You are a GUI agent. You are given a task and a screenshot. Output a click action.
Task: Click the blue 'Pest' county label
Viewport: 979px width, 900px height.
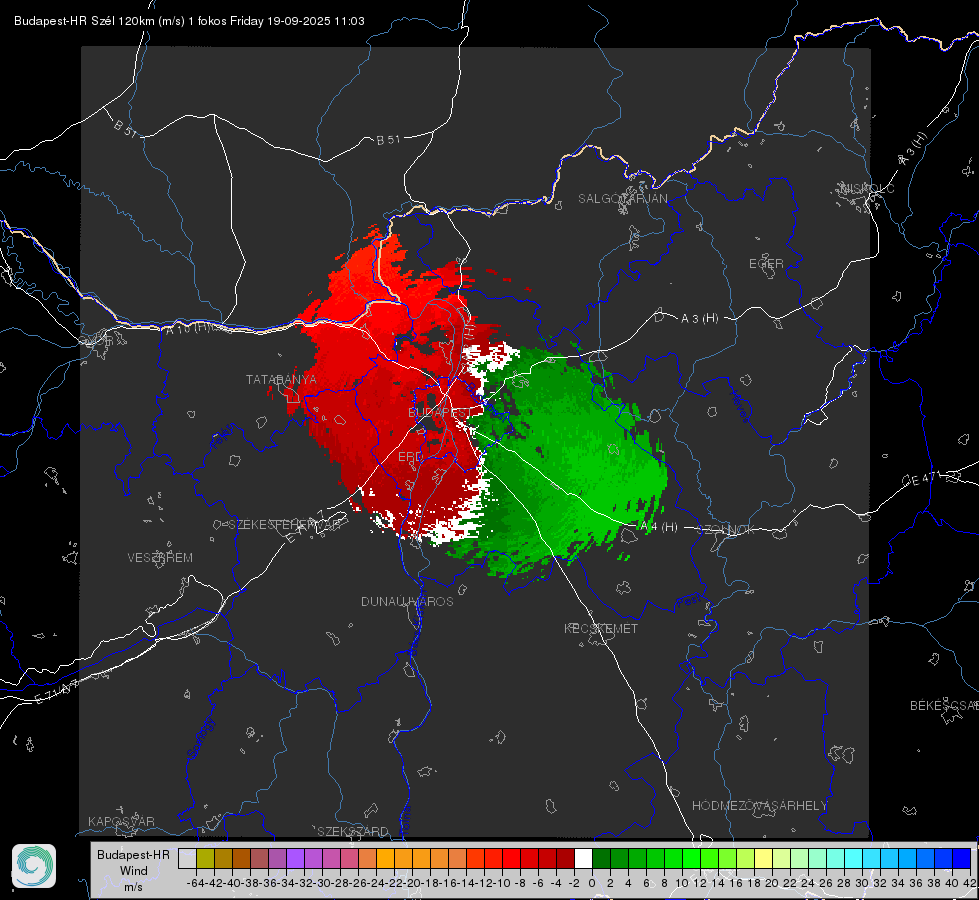(688, 602)
